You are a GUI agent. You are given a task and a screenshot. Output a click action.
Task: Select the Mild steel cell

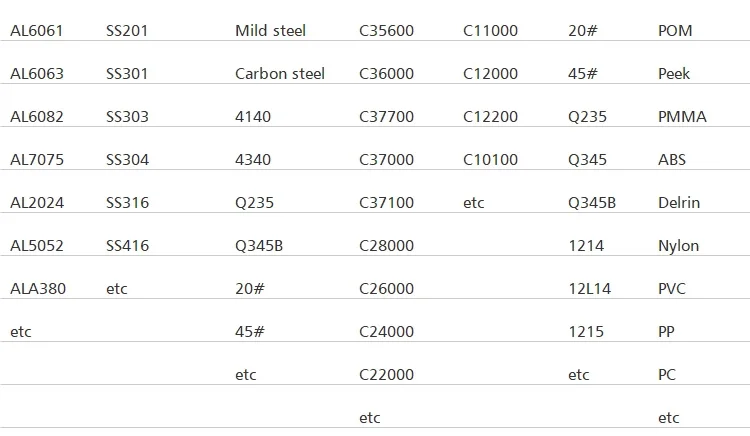270,31
